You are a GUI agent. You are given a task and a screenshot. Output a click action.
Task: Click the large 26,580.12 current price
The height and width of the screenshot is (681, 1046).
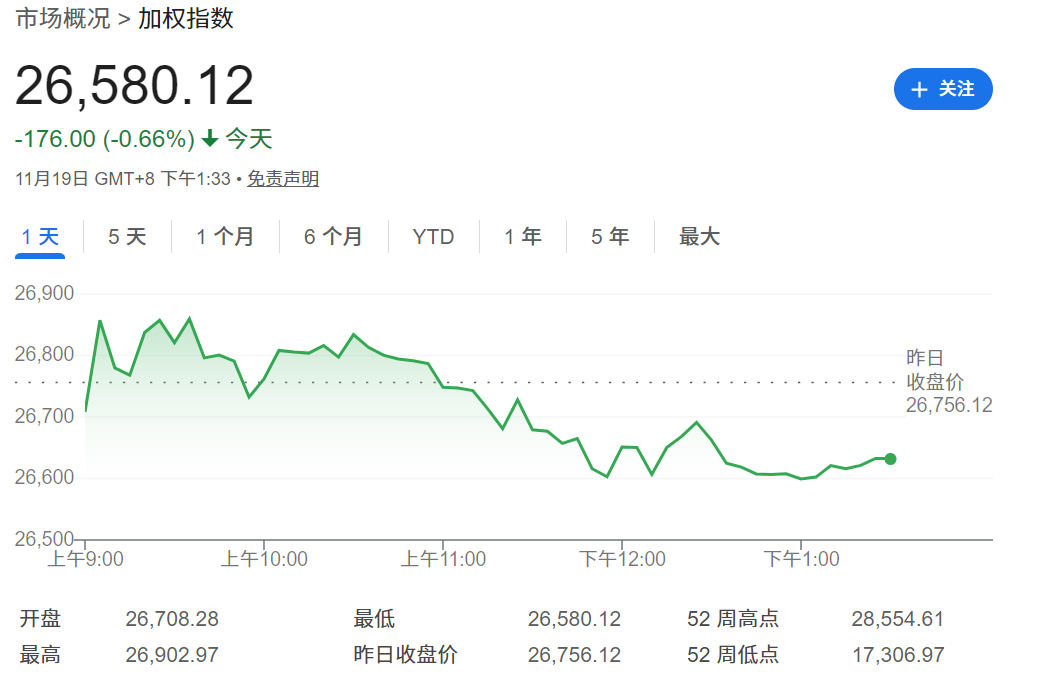[x=134, y=86]
